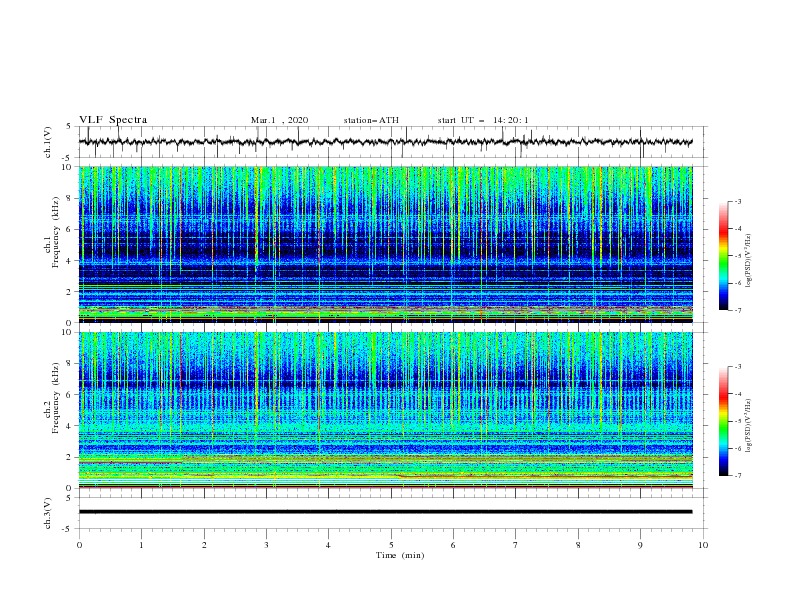
Task: Click the ch.1 frequency axis tick "4"
Action: coord(70,261)
